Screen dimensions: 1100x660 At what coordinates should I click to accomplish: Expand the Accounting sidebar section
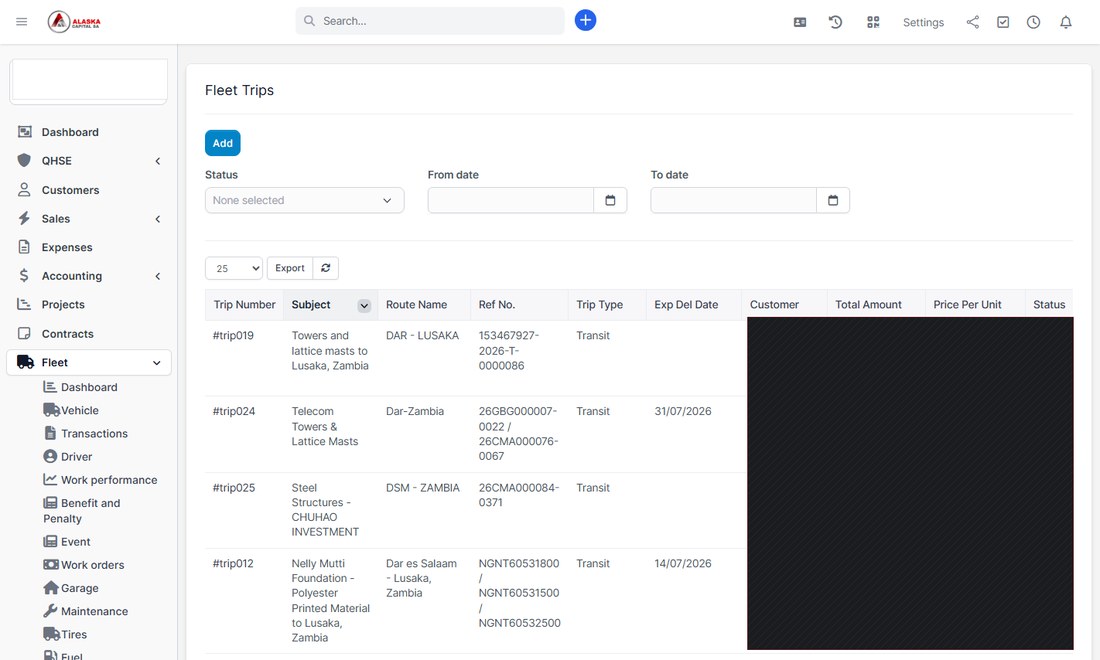[x=88, y=276]
